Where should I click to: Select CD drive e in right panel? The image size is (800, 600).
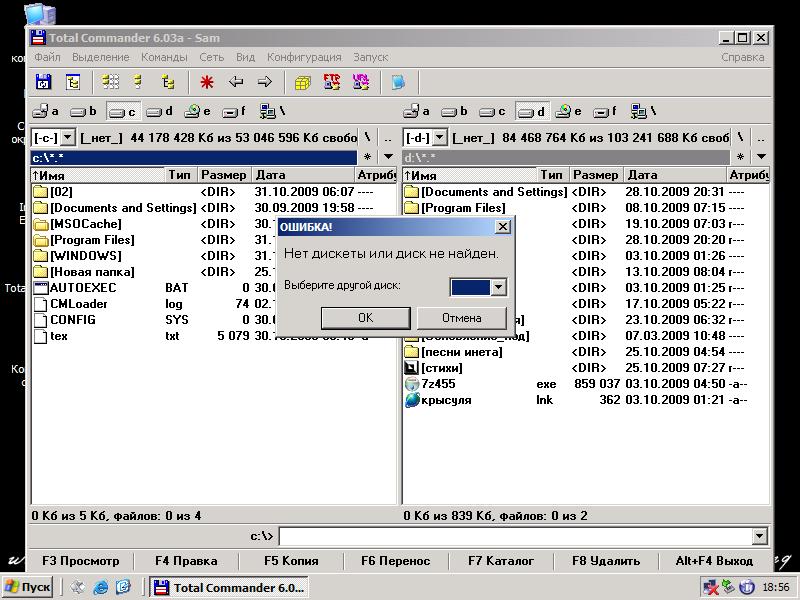(568, 111)
